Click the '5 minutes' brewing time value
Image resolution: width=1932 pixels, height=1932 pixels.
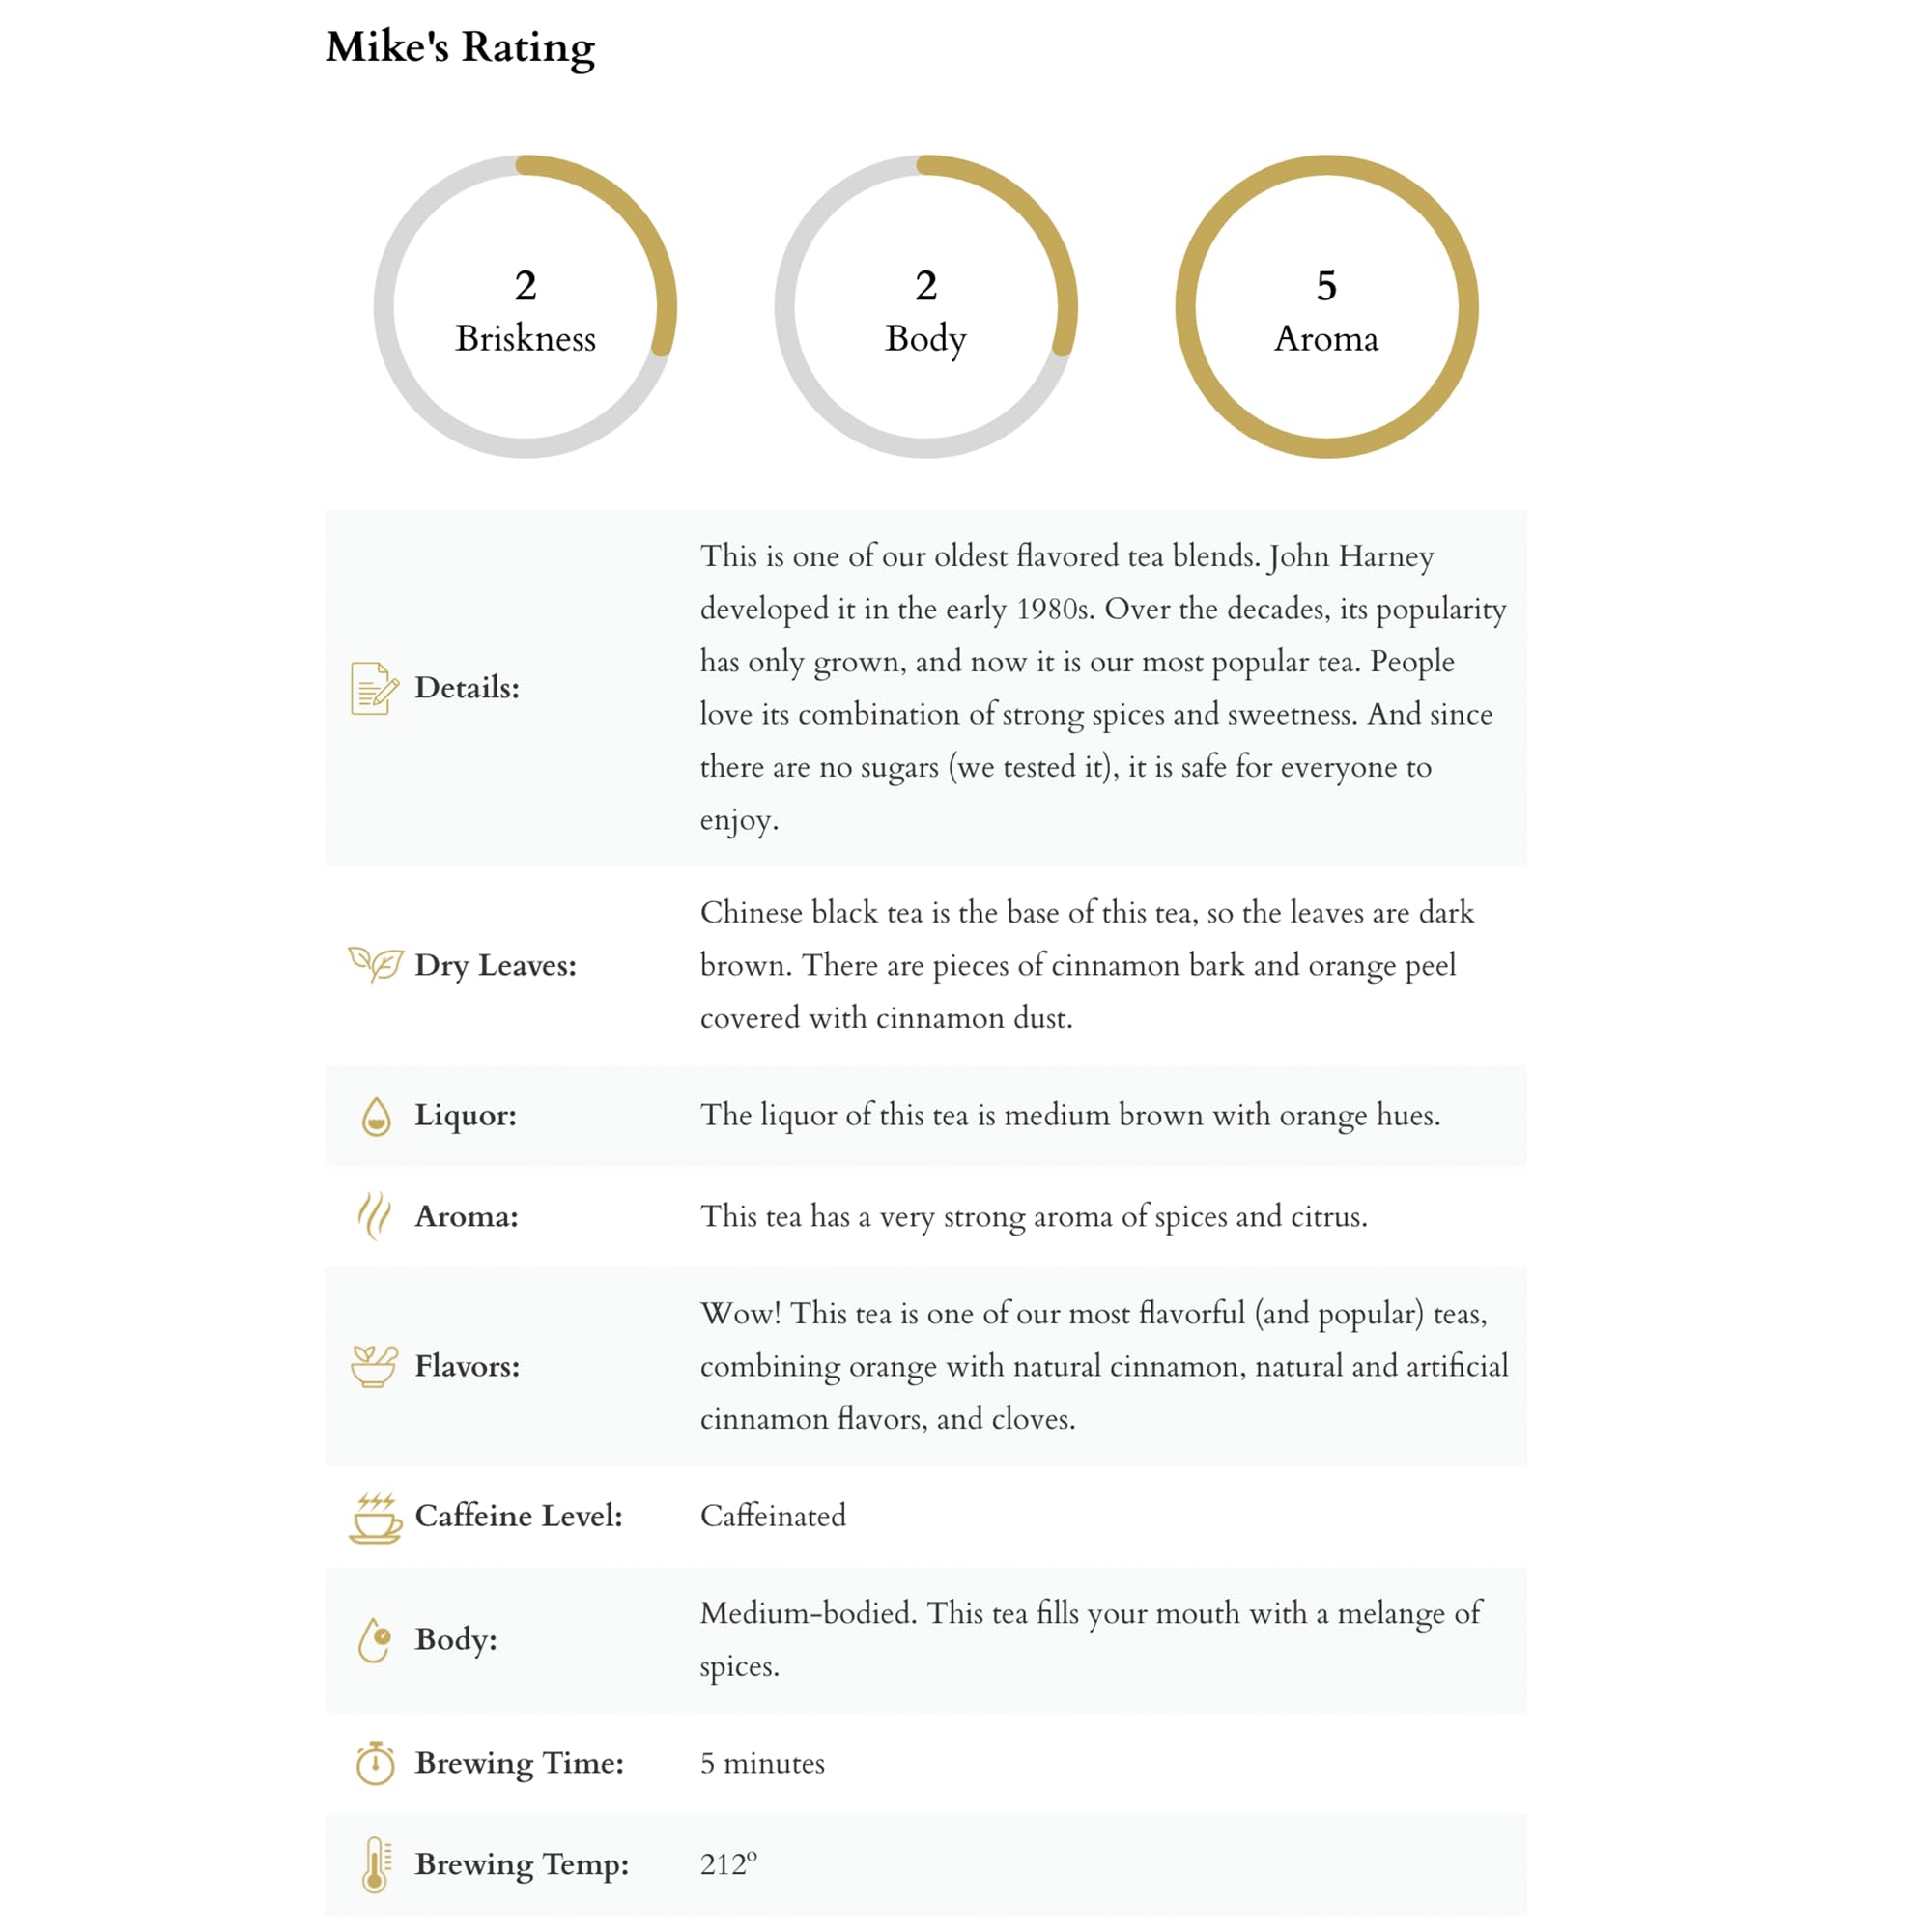pos(762,1763)
